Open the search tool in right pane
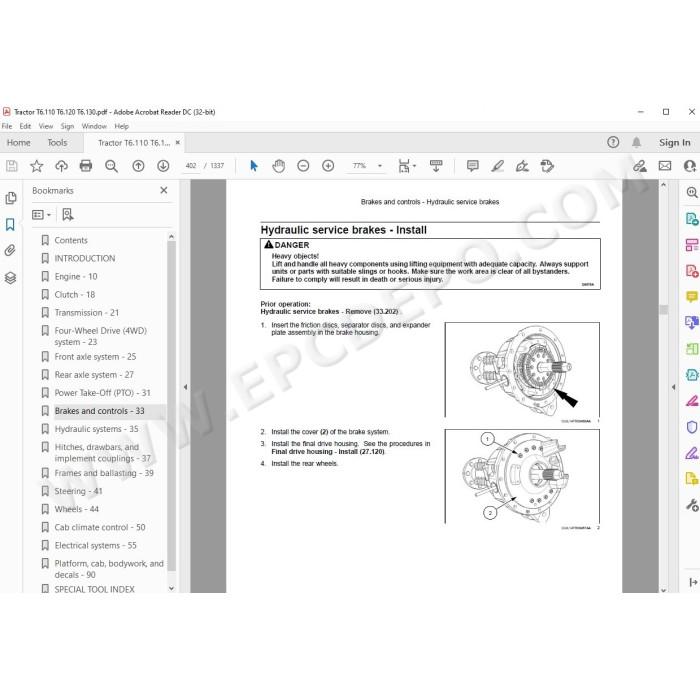The height and width of the screenshot is (700, 700). (x=692, y=192)
